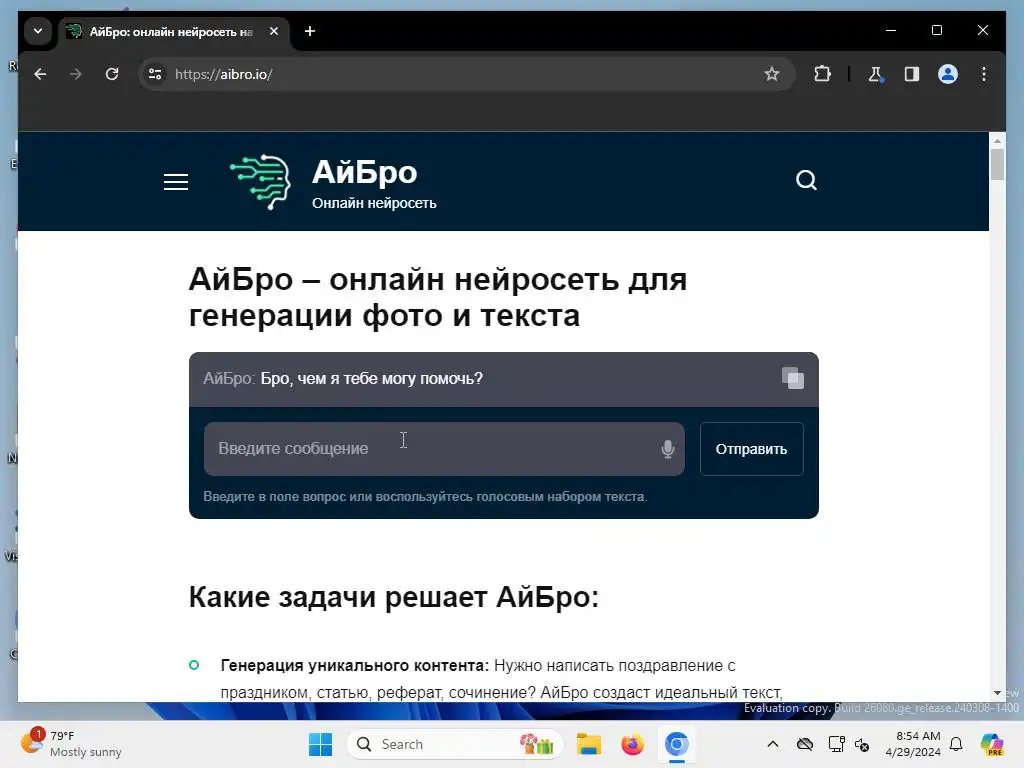Screen dimensions: 1024x768
Task: Open the Copilot preview icon
Action: coord(992,744)
